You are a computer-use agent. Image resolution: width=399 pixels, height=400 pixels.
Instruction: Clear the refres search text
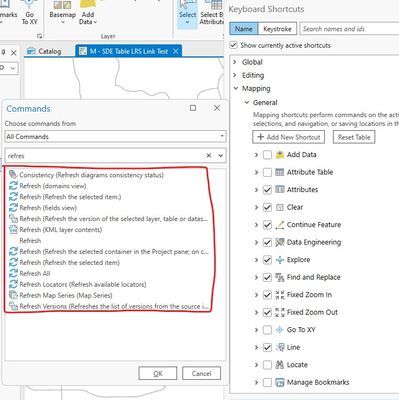[209, 155]
